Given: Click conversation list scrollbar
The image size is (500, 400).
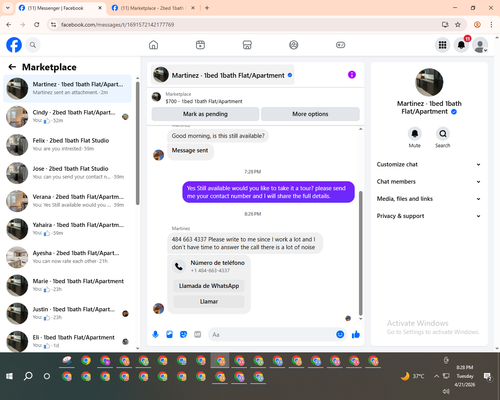Looking at the screenshot, I should [x=138, y=143].
